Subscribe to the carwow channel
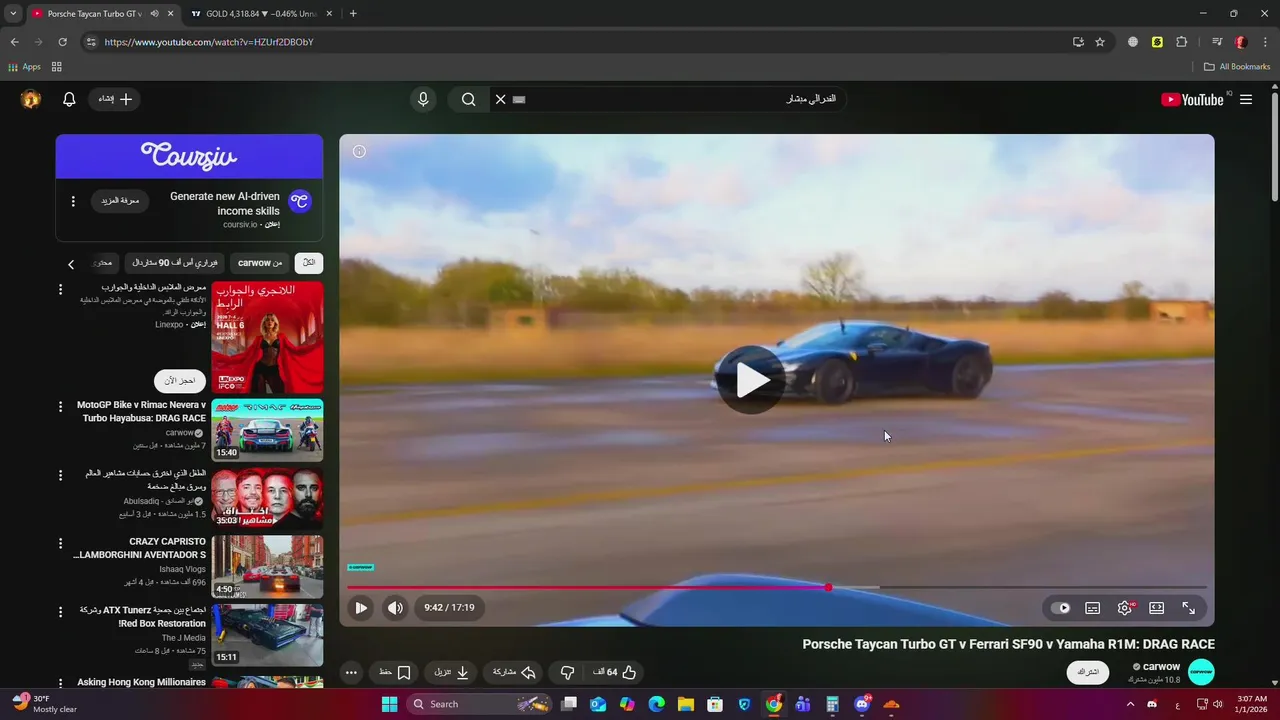The height and width of the screenshot is (720, 1280). tap(1087, 672)
